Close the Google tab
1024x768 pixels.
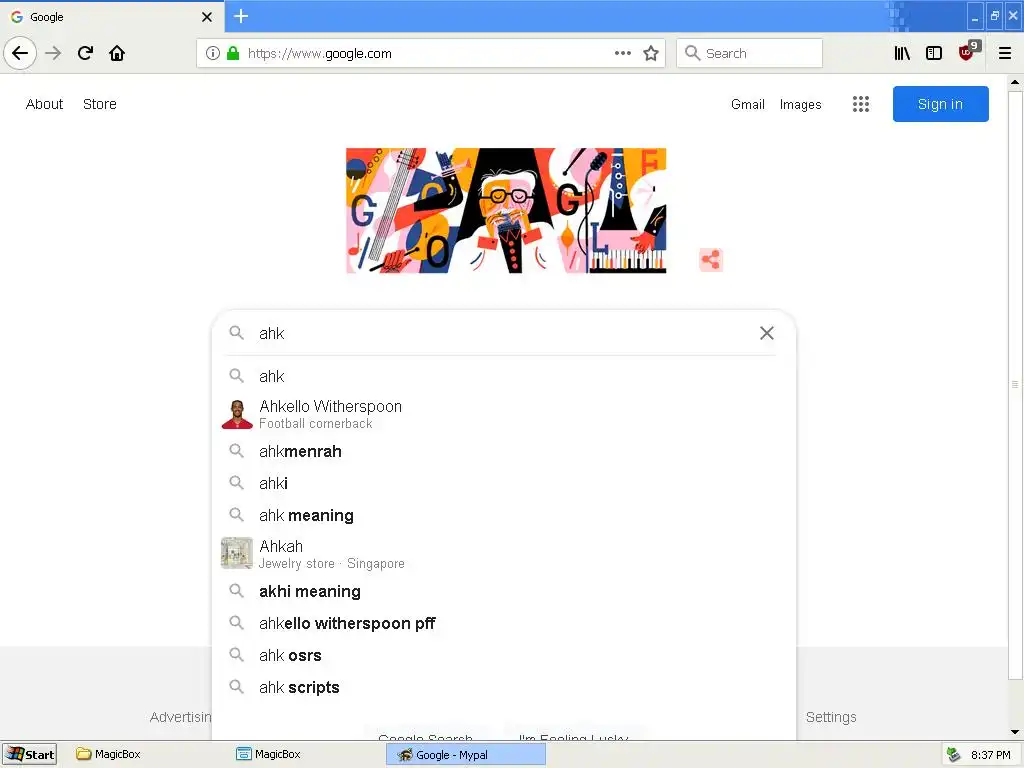pos(207,17)
